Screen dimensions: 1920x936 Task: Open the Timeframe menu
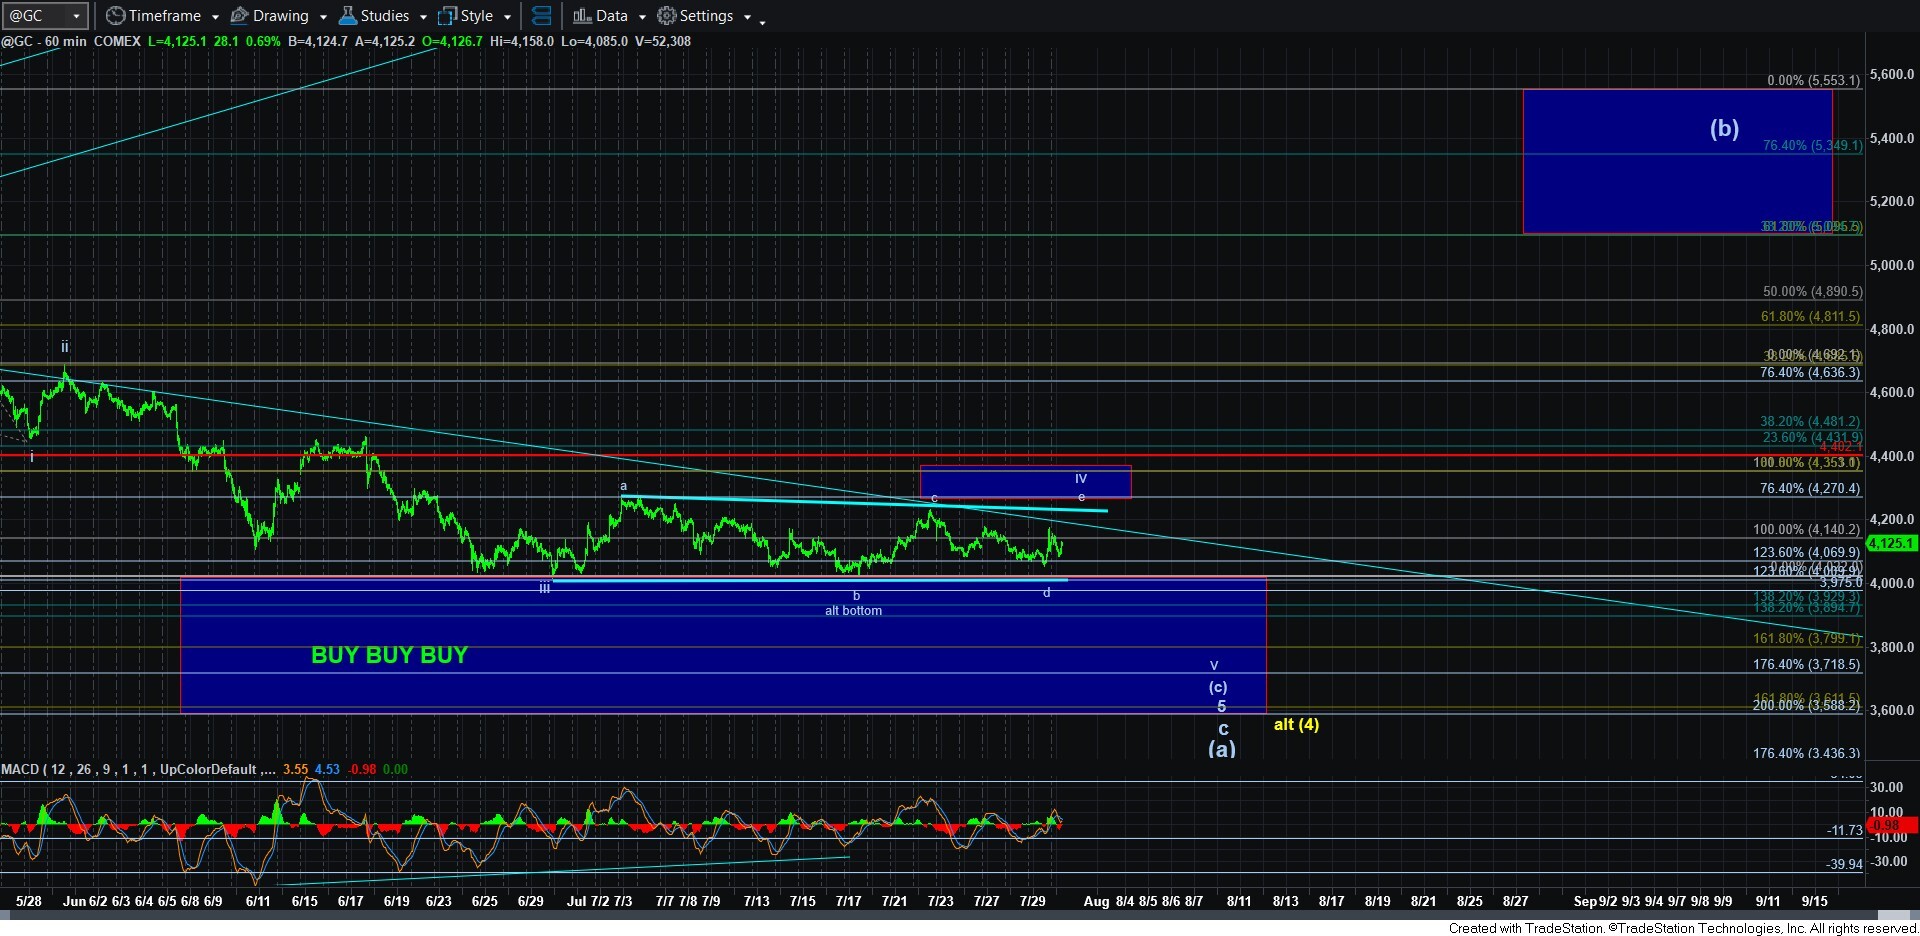(x=161, y=16)
